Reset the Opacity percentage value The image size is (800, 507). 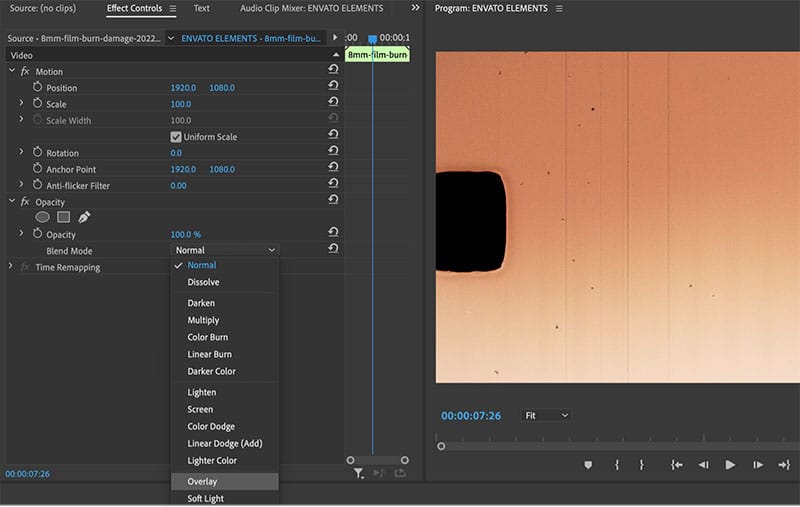[333, 232]
